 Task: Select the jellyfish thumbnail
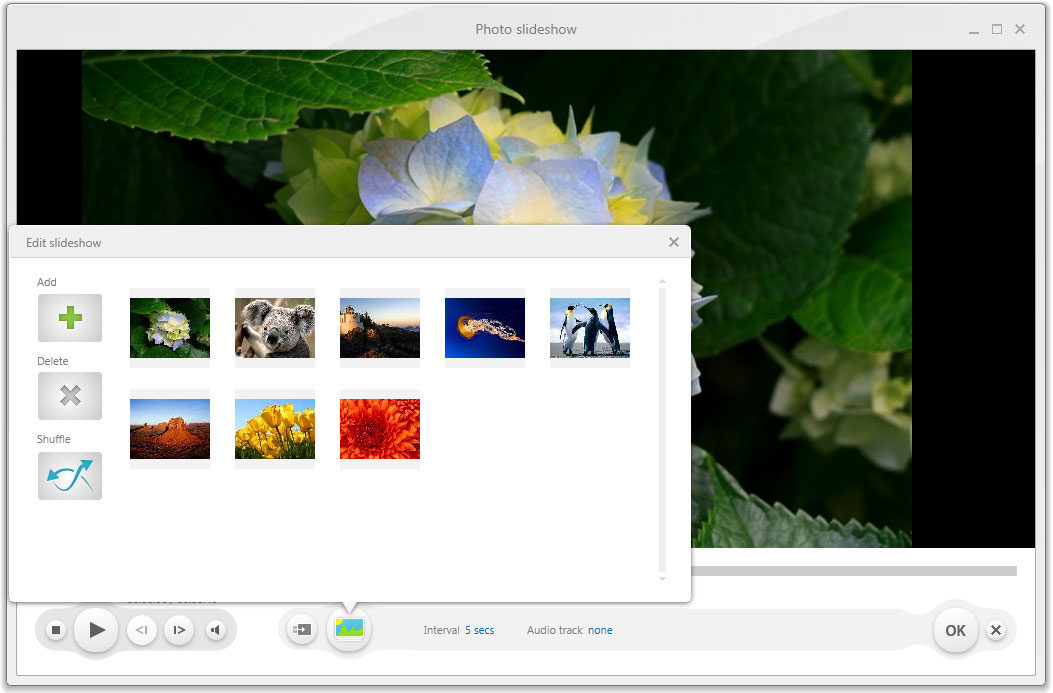485,328
